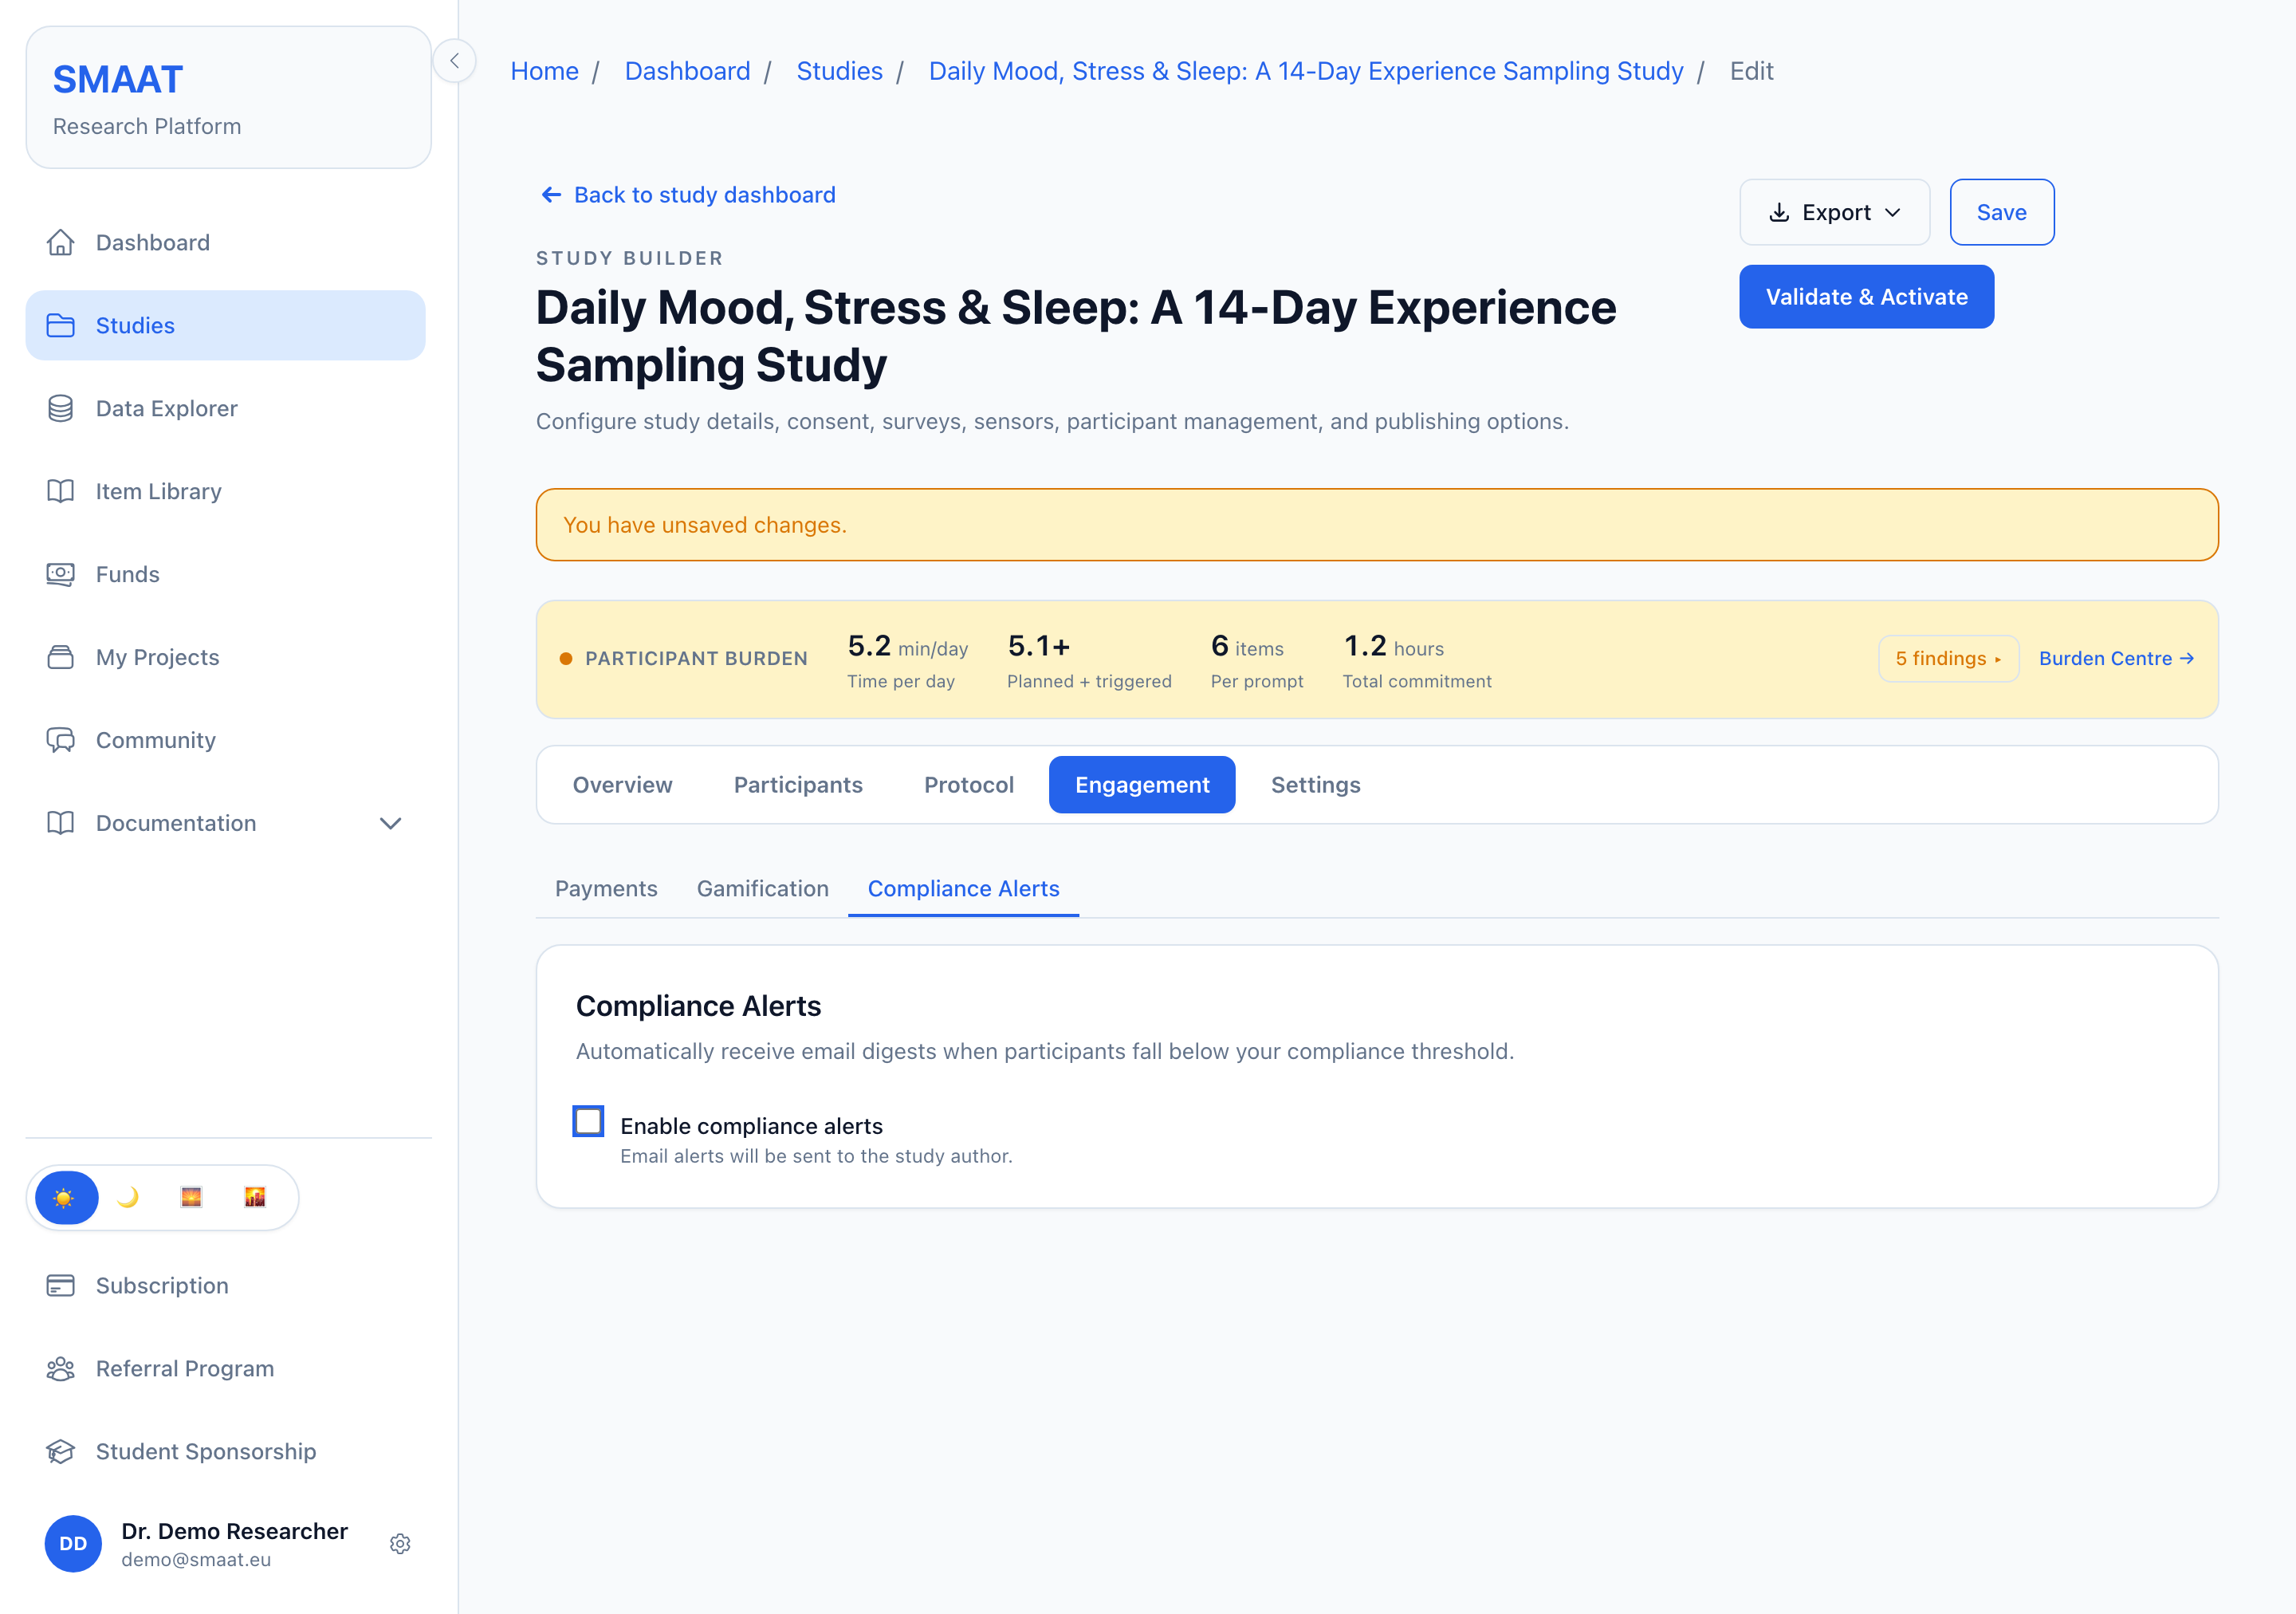
Task: Click the back arrow beside study dashboard link
Action: coord(551,195)
